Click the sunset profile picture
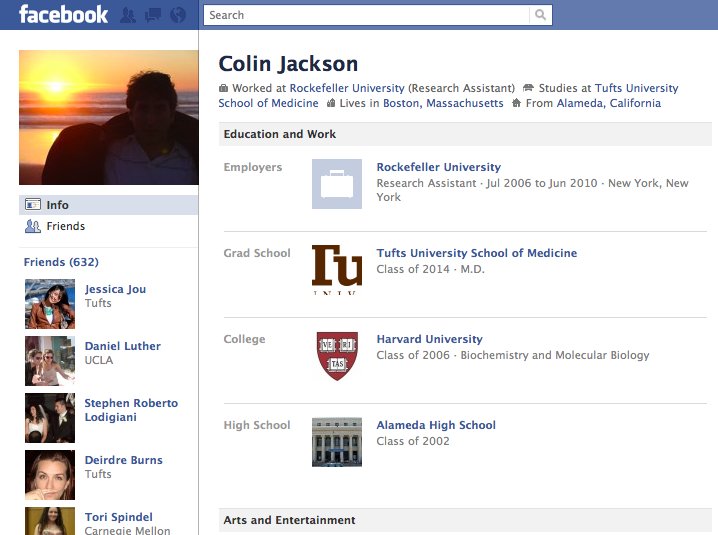This screenshot has height=535, width=718. point(108,117)
